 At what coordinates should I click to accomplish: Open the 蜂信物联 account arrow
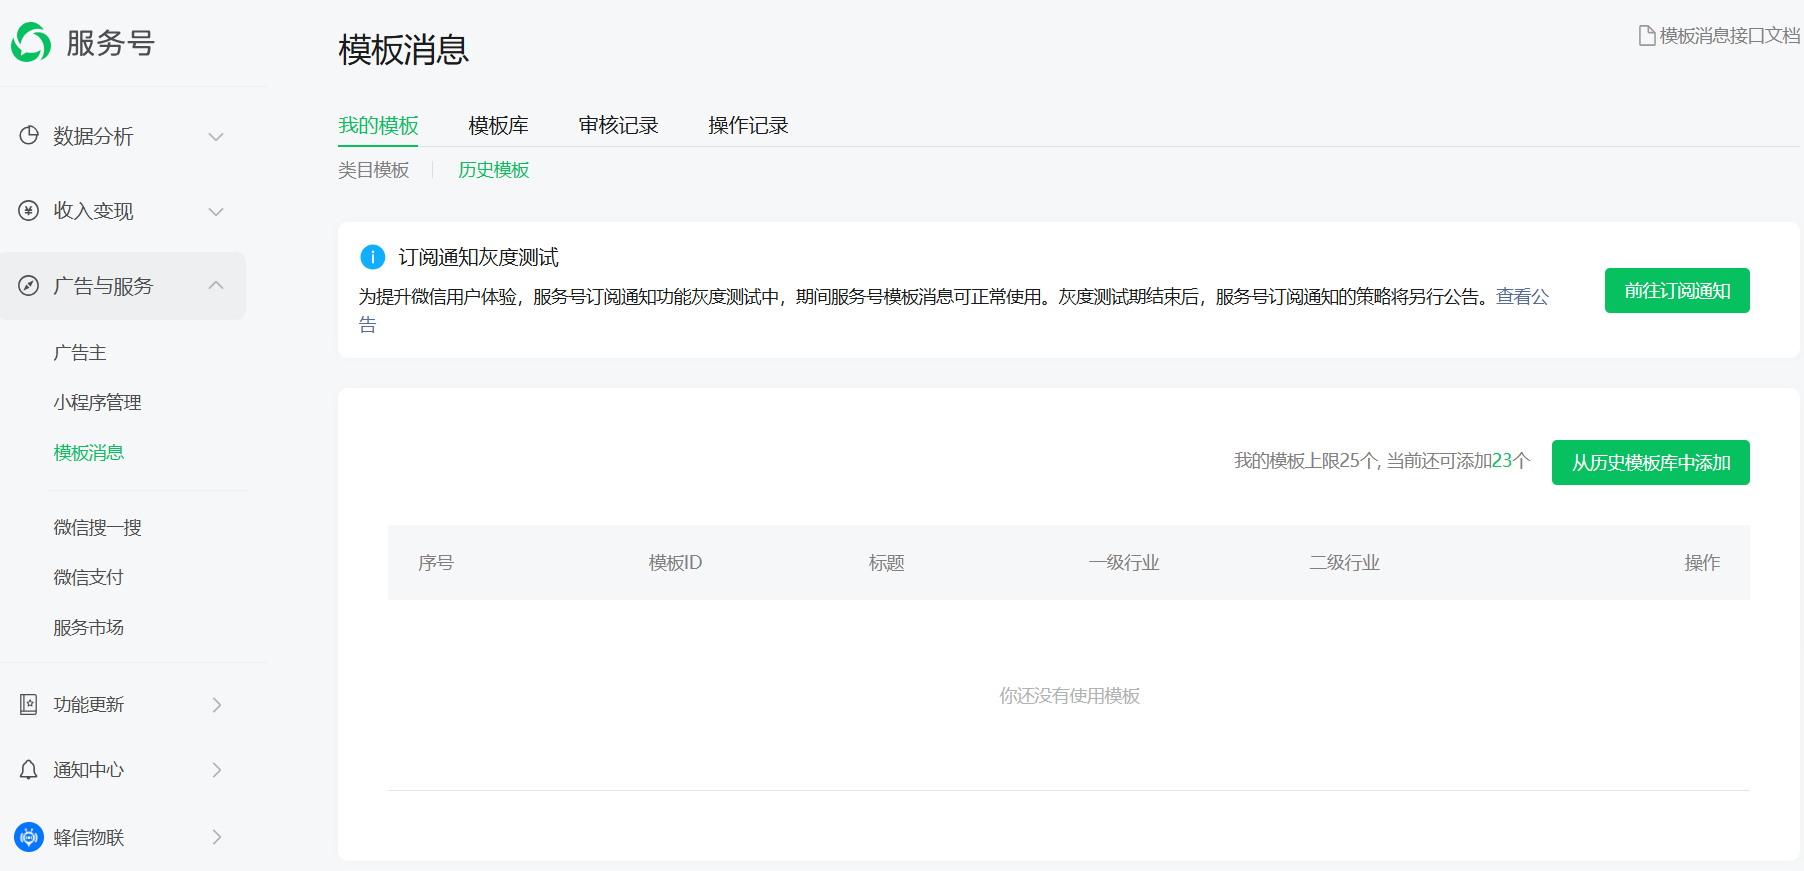pos(217,837)
